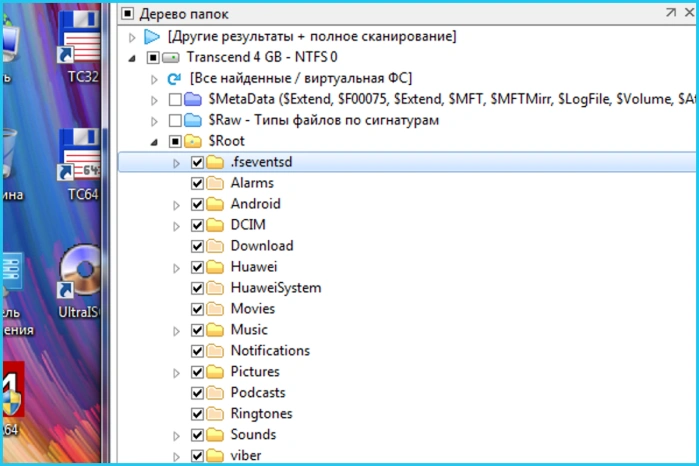The image size is (699, 466).
Task: Select the HuaweiSystem folder label
Action: [275, 288]
